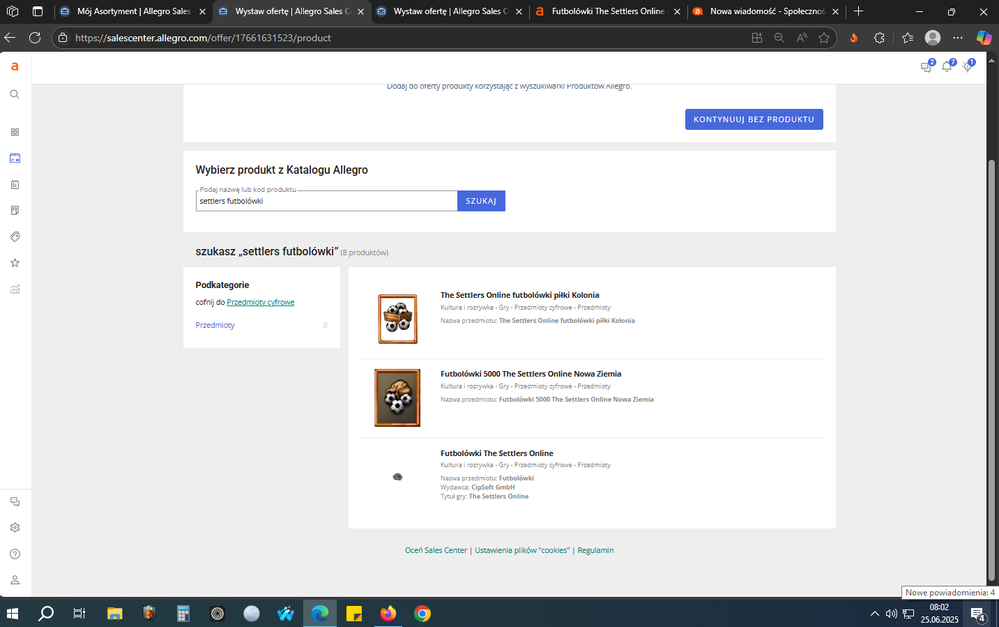
Task: Open the highlighted assortment icon in sidebar
Action: click(15, 158)
